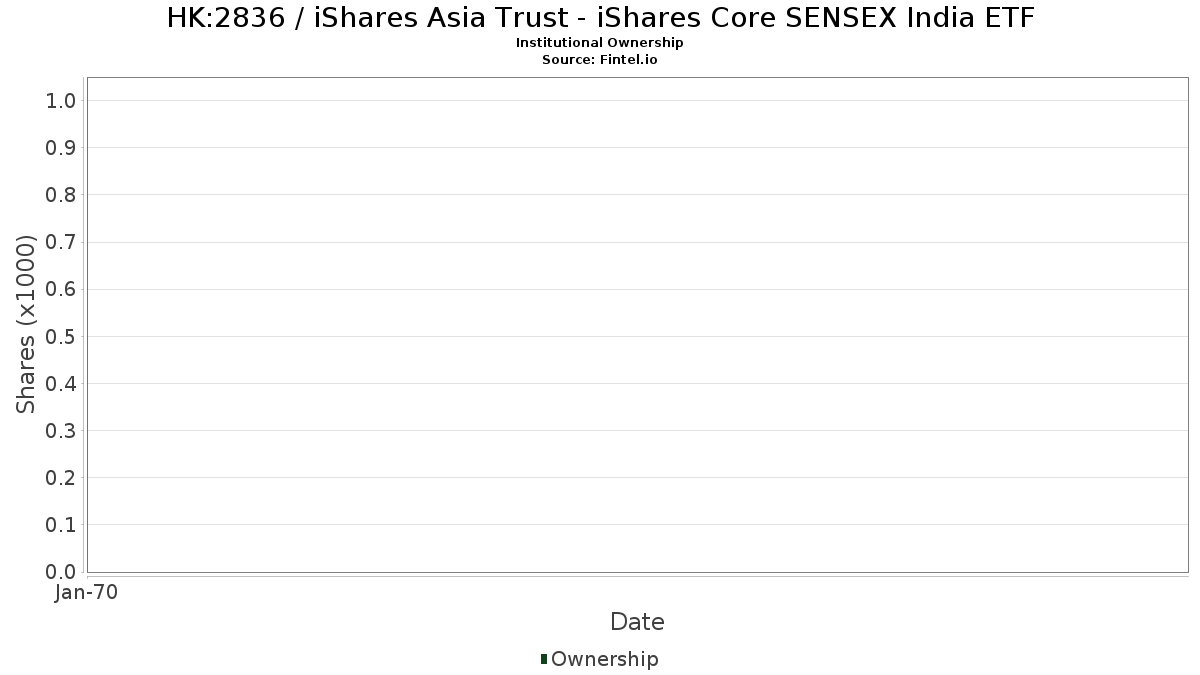This screenshot has width=1200, height=675.
Task: Click the 0.3 y-axis tick label
Action: (x=61, y=430)
